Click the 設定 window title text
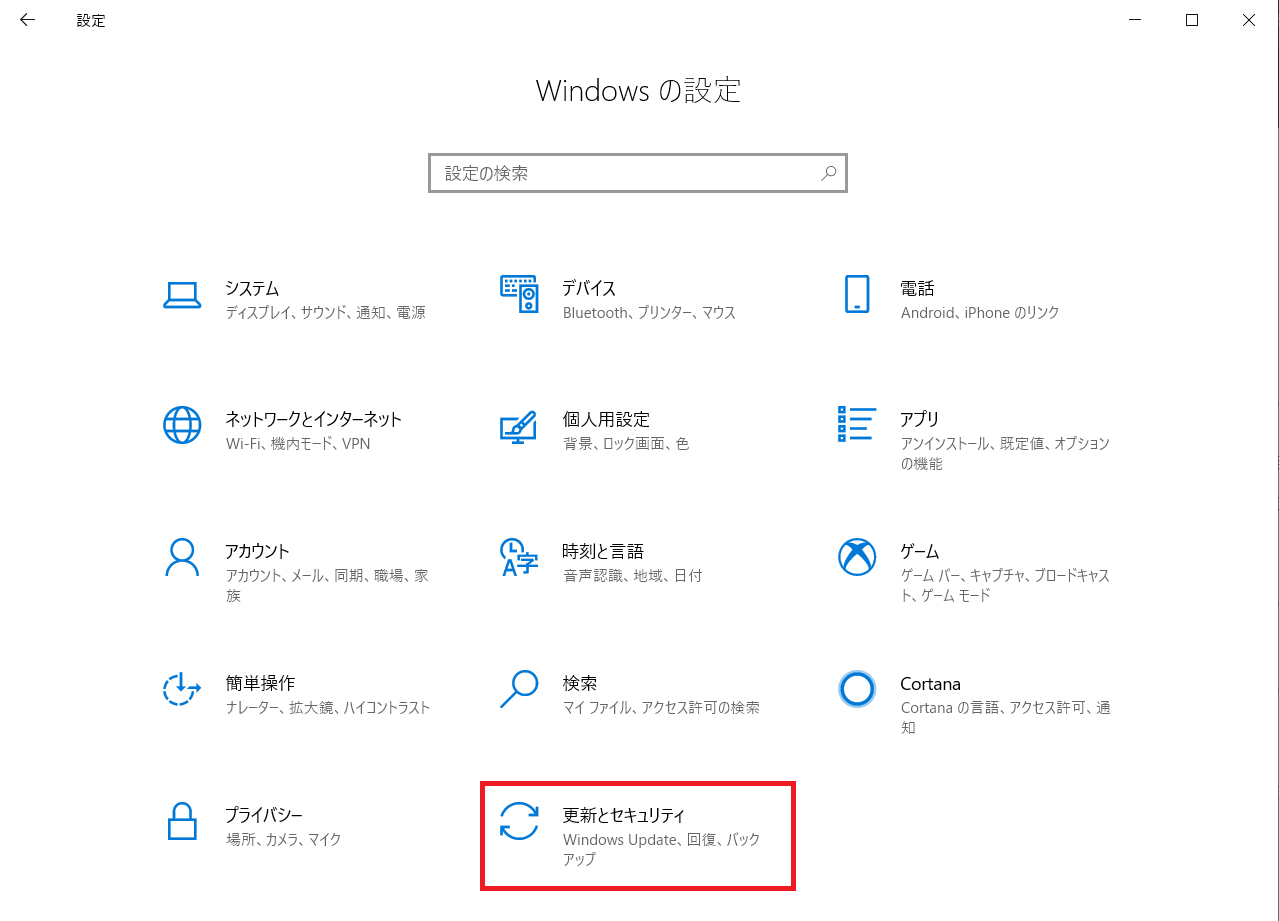The height and width of the screenshot is (921, 1279). (x=91, y=20)
